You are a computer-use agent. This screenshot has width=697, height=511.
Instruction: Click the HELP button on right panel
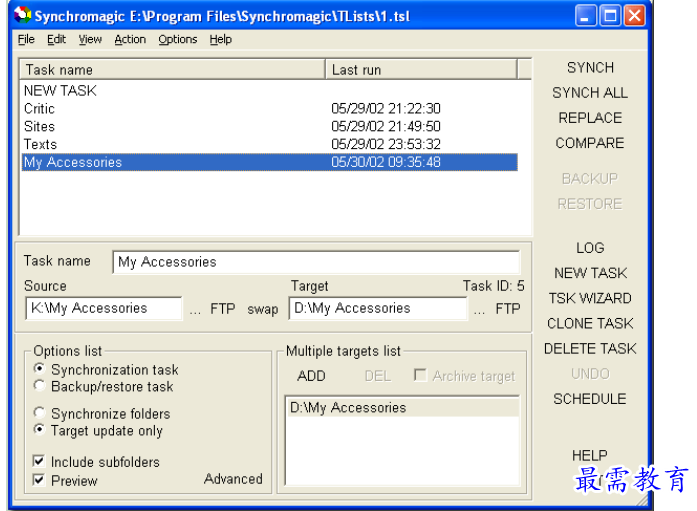coord(589,455)
